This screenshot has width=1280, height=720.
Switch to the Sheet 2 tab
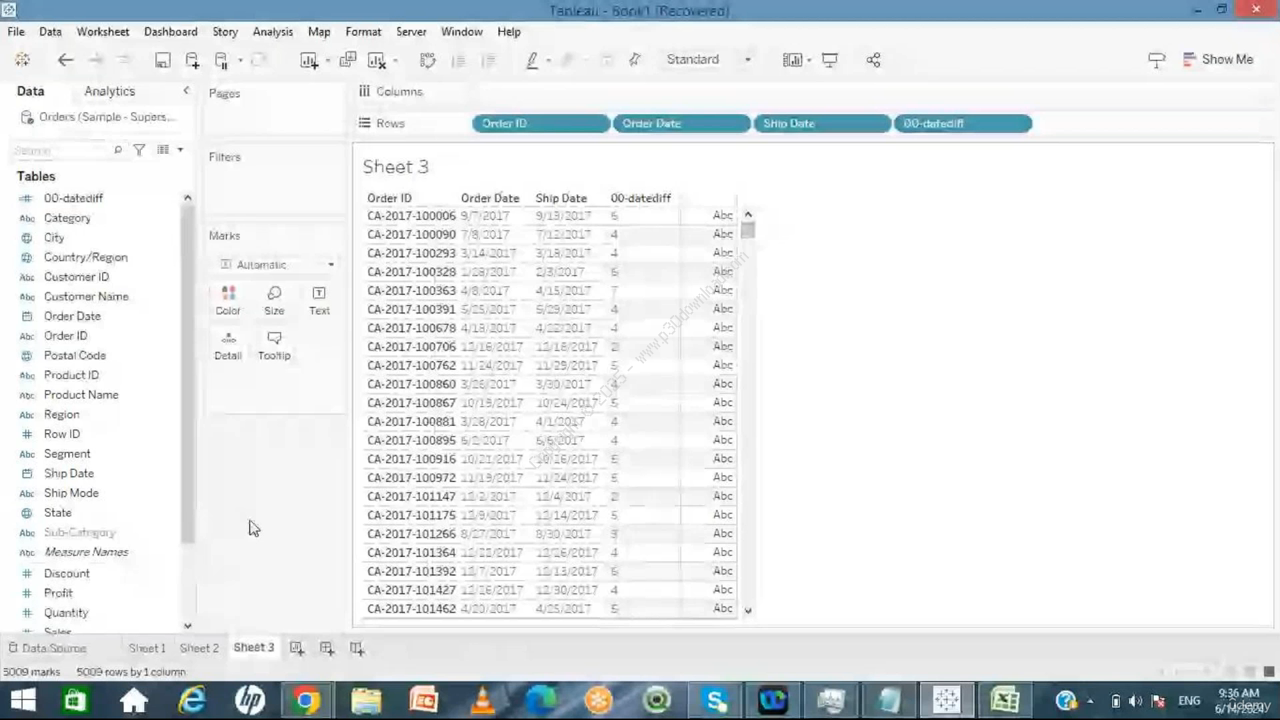(x=199, y=648)
